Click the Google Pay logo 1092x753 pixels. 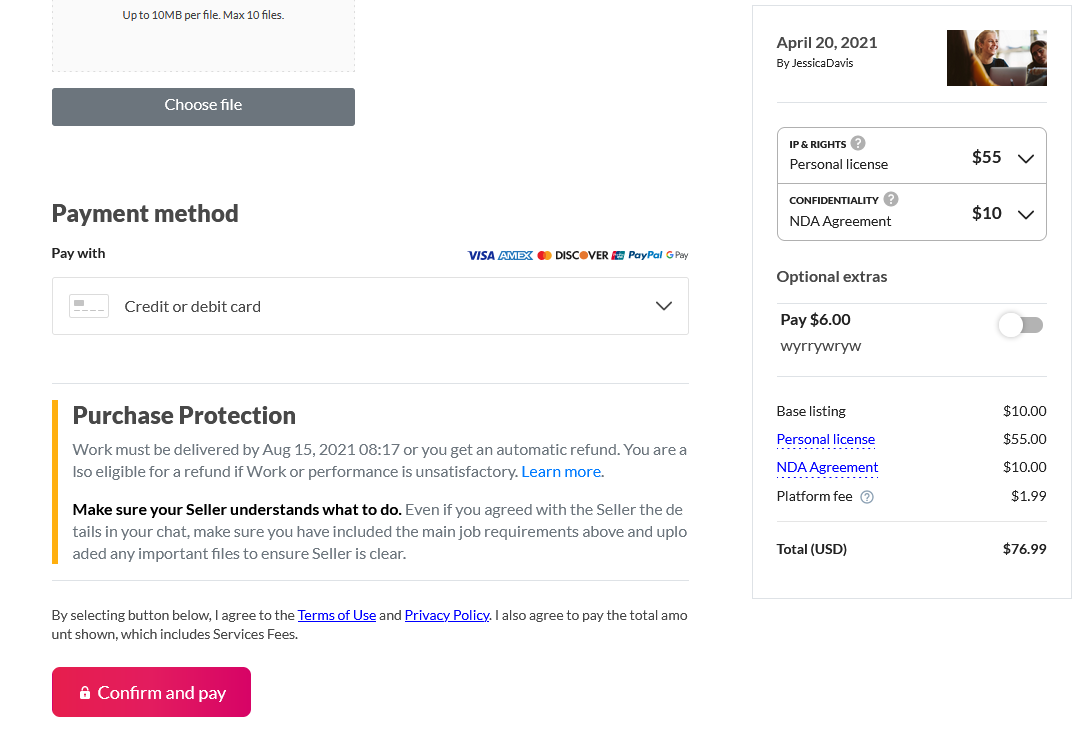(x=677, y=255)
